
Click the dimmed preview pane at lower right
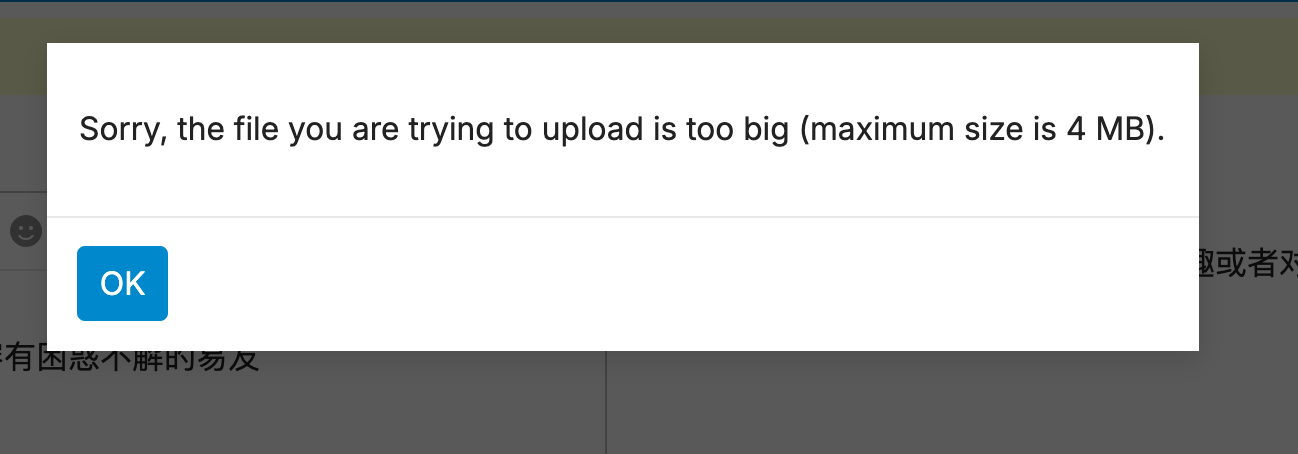[x=950, y=405]
